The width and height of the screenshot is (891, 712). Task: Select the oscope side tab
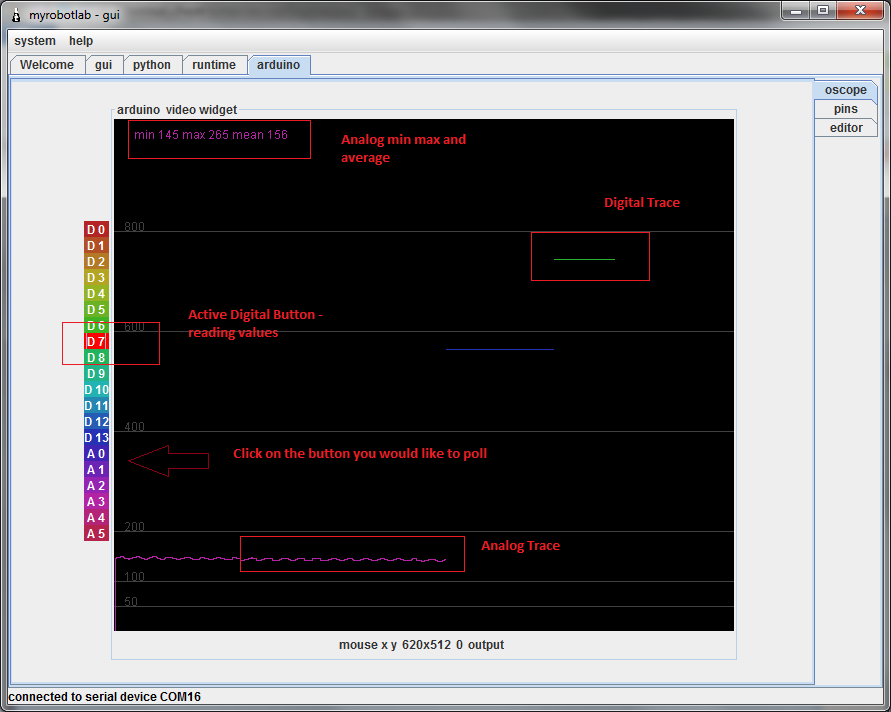(846, 90)
